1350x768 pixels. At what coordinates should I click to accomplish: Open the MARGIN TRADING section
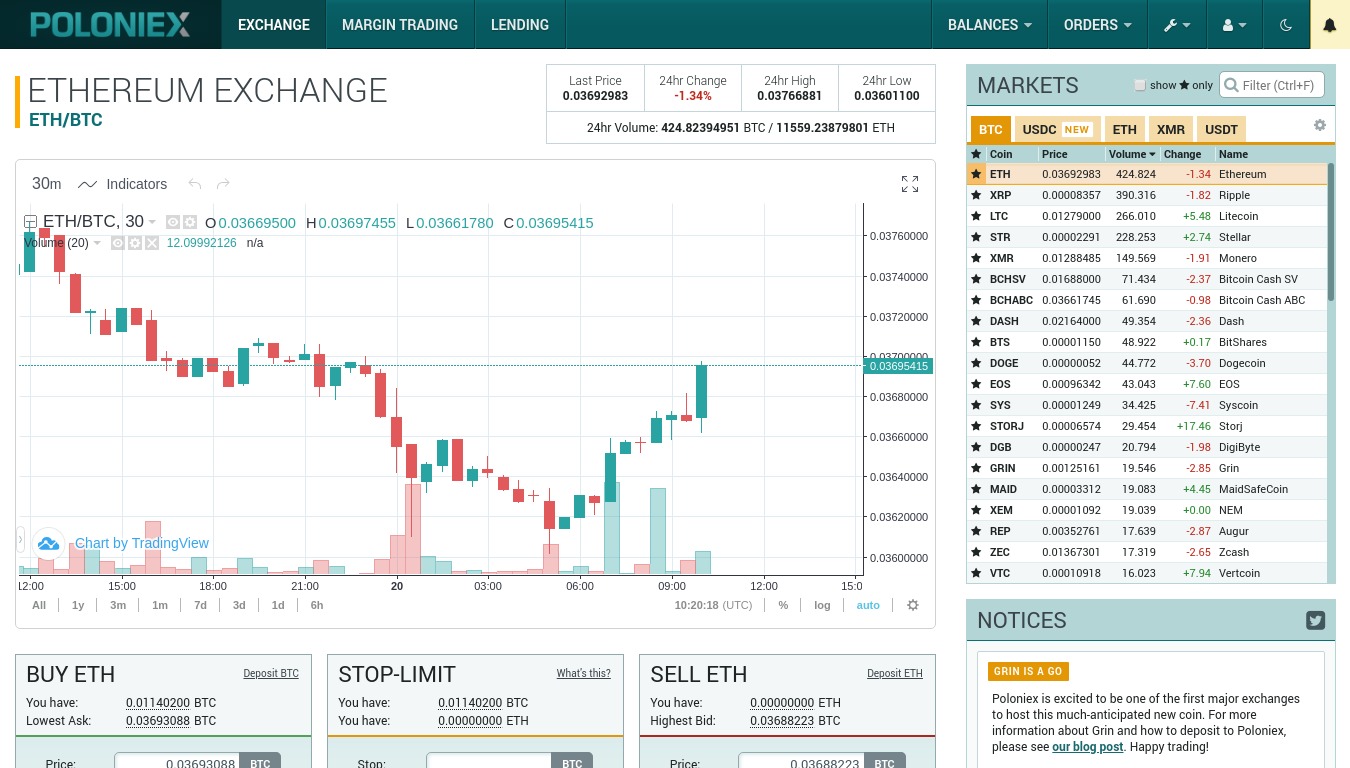coord(399,24)
